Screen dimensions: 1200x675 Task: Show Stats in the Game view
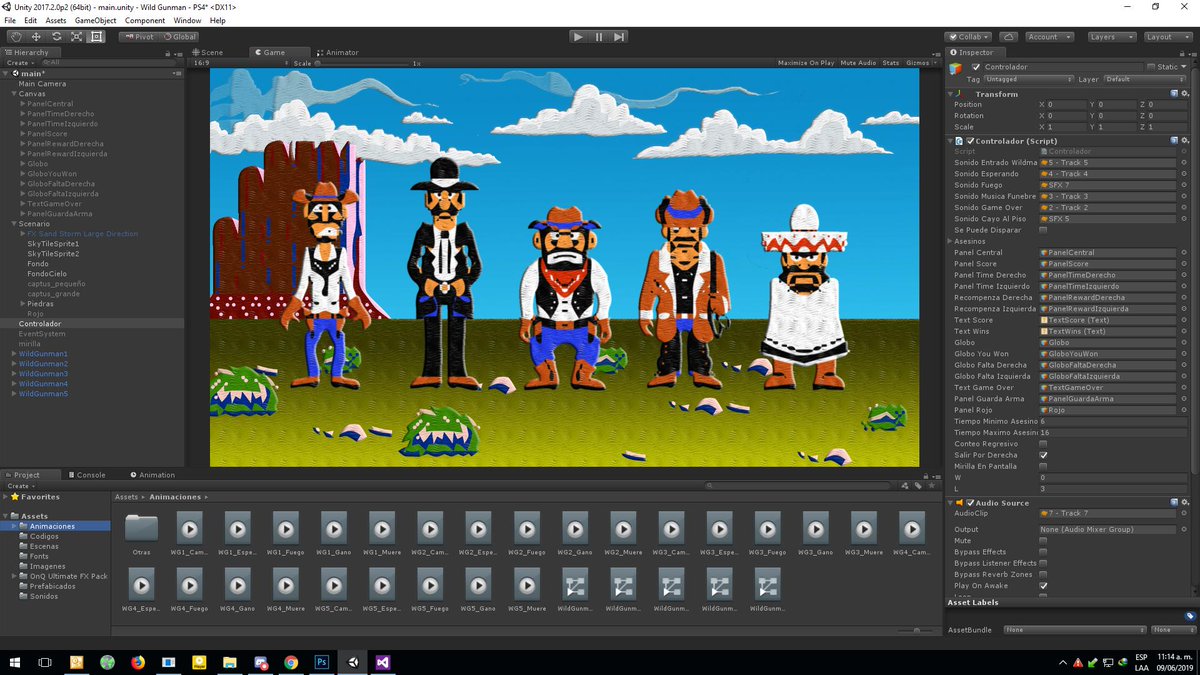coord(891,63)
